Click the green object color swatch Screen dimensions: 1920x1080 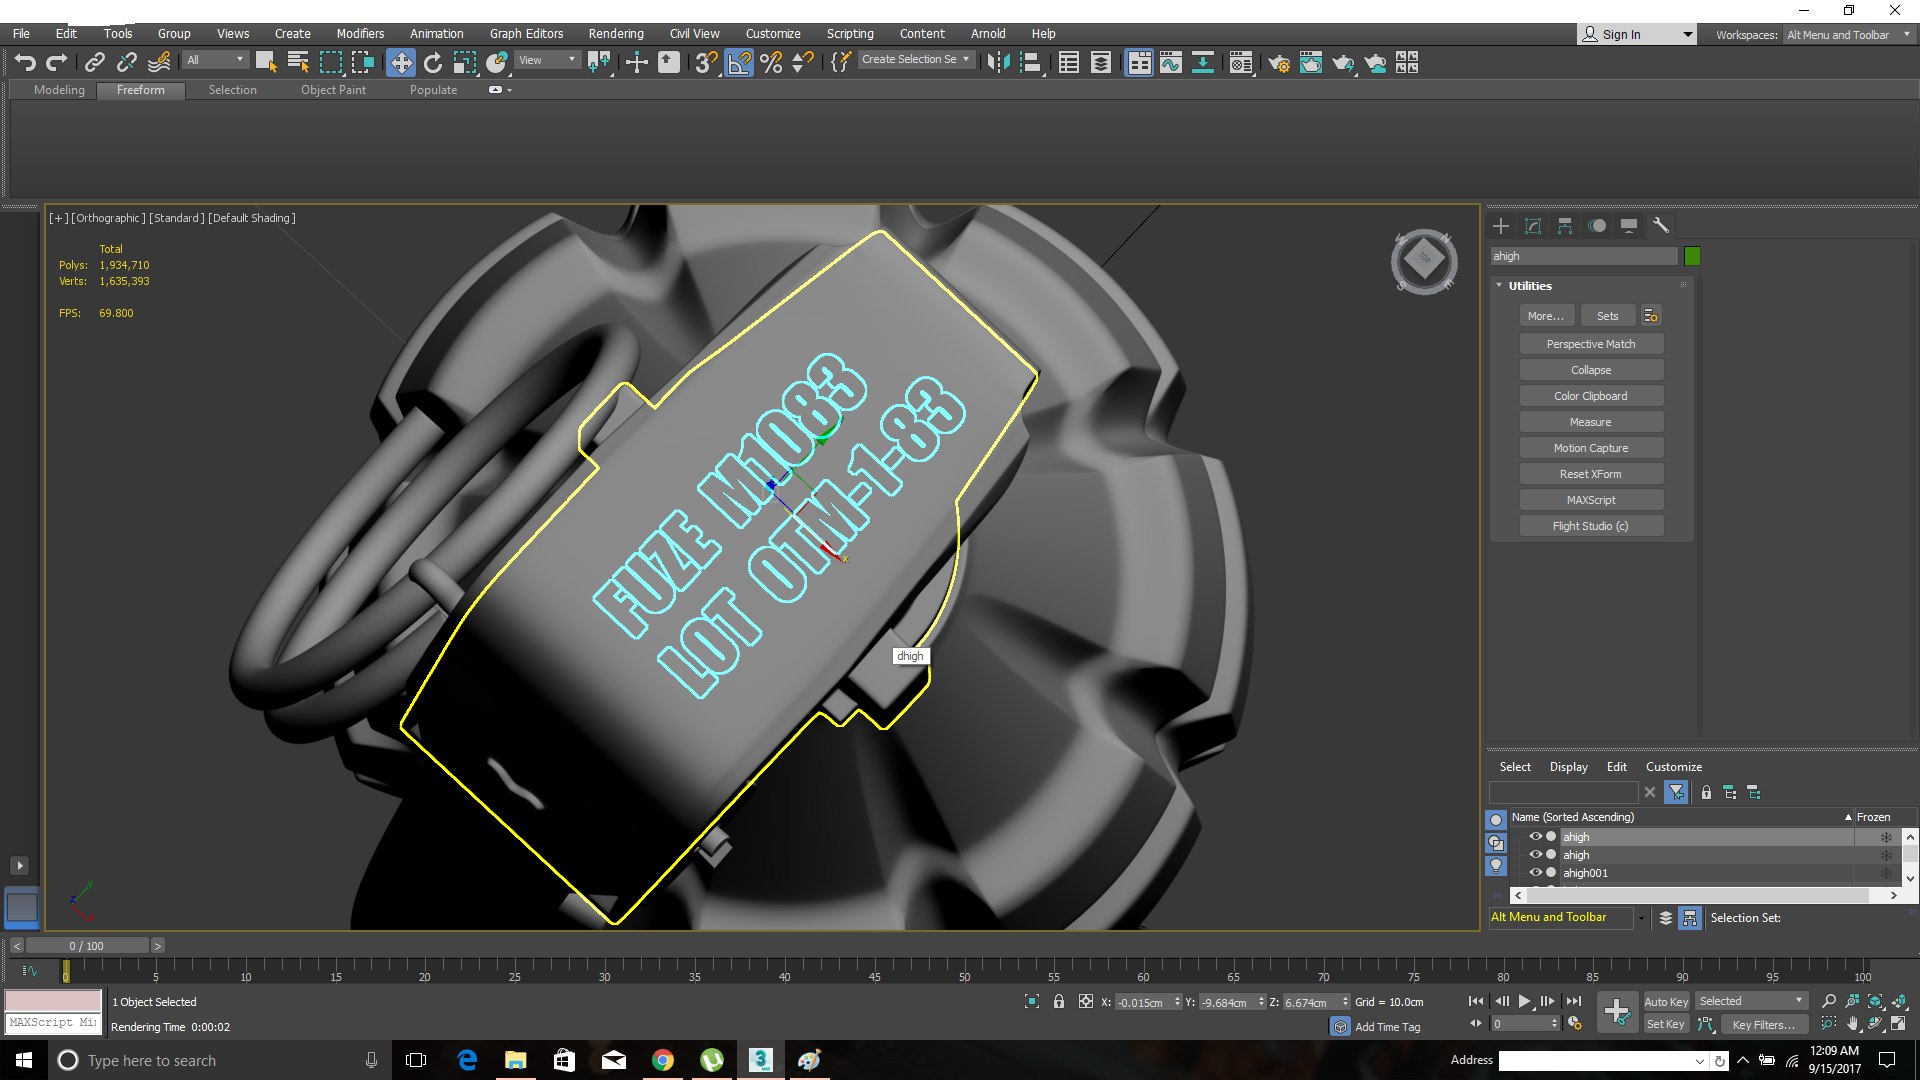coord(1692,256)
